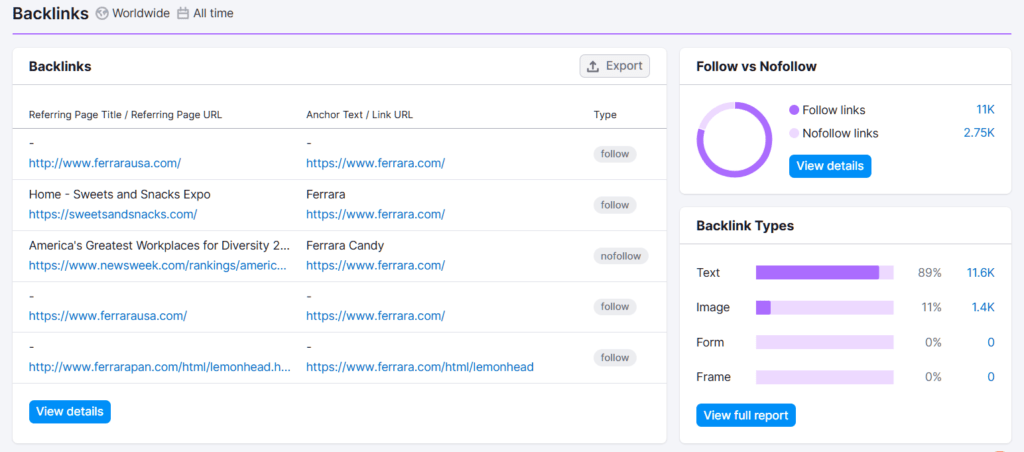The image size is (1024, 452).
Task: Click the 0 count for Form backlinks
Action: [991, 342]
